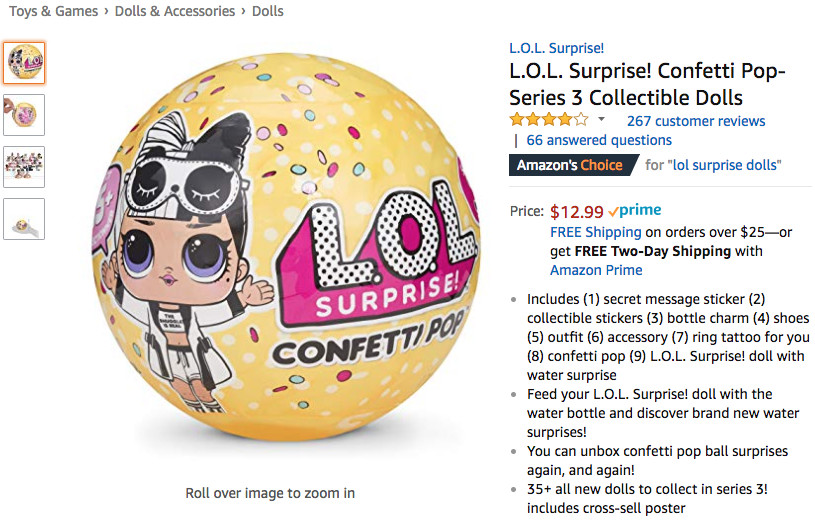Open the Toys & Games breadcrumb
Viewport: 815px width, 520px height.
54,11
